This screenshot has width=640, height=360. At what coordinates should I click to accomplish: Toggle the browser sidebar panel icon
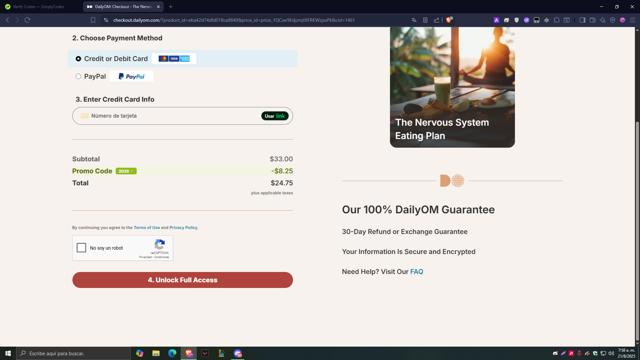(x=582, y=20)
